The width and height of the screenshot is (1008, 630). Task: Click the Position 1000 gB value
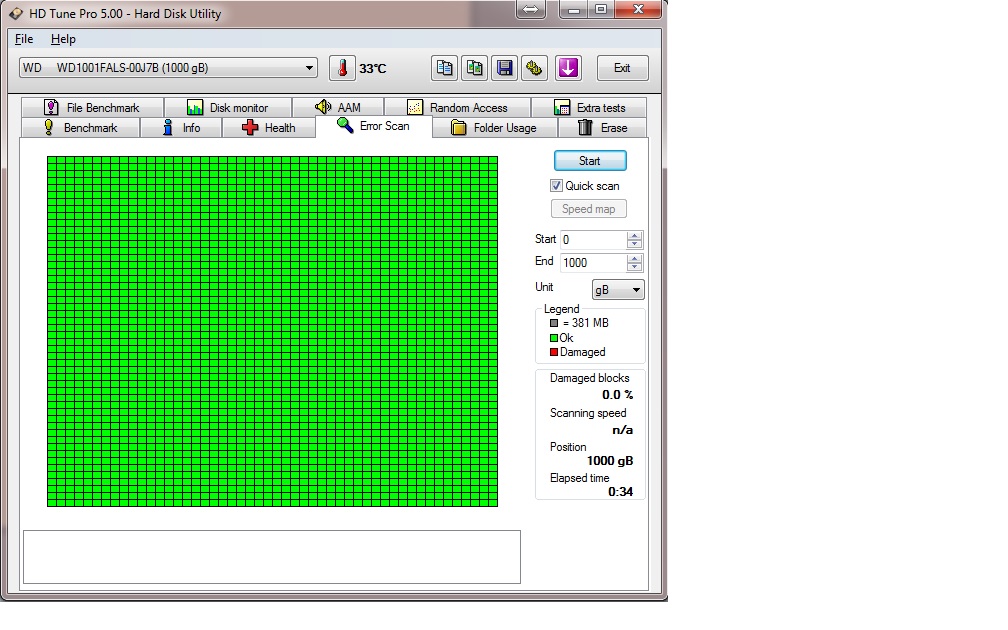(610, 461)
